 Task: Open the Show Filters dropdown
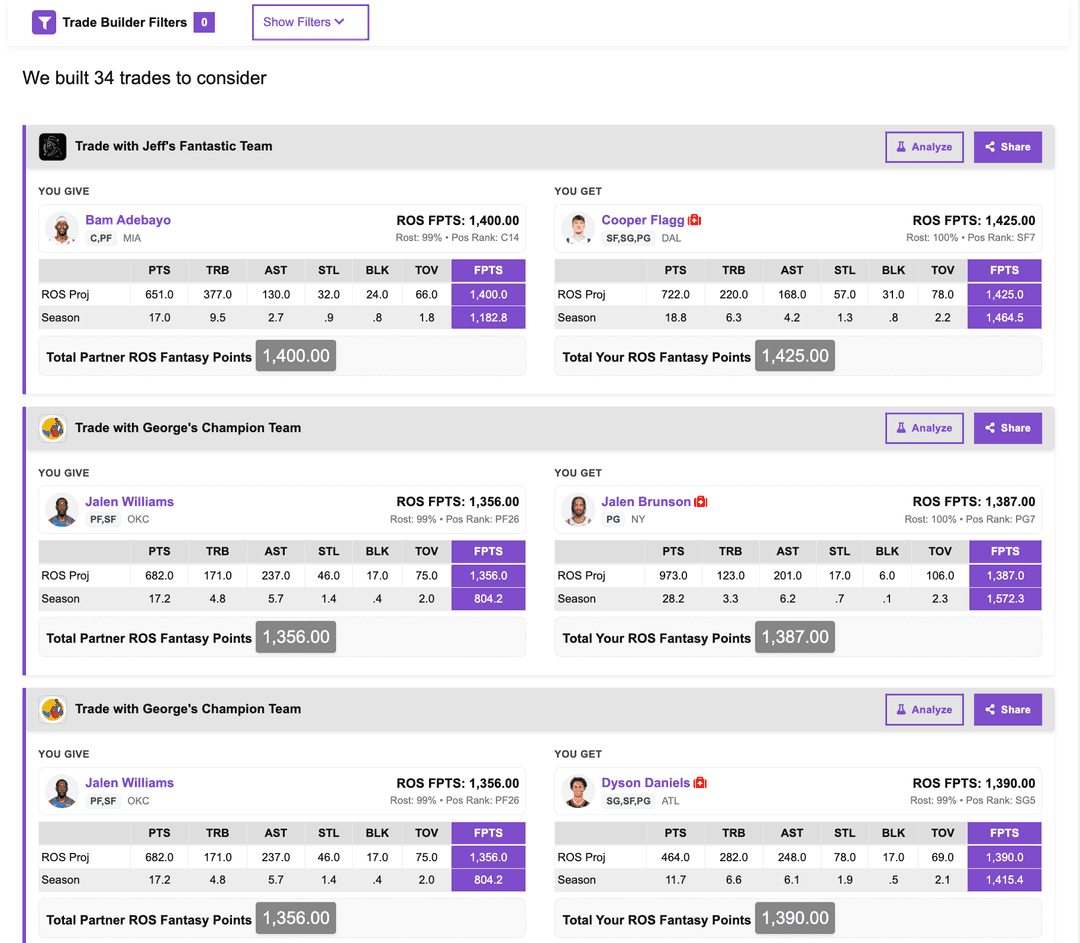[x=310, y=22]
